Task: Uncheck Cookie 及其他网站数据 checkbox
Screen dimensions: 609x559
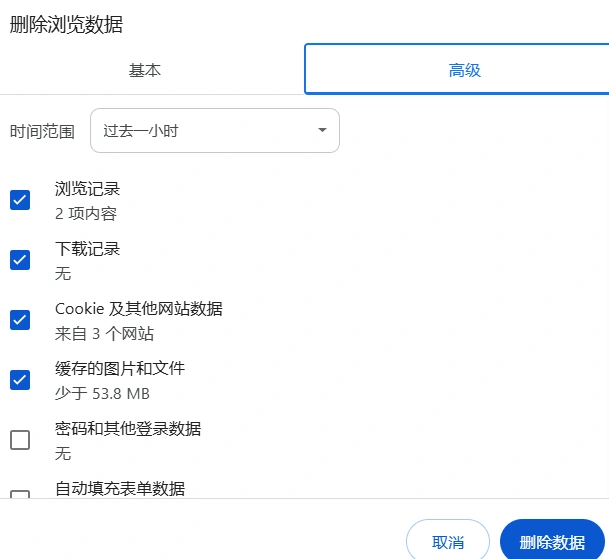Action: [x=20, y=320]
